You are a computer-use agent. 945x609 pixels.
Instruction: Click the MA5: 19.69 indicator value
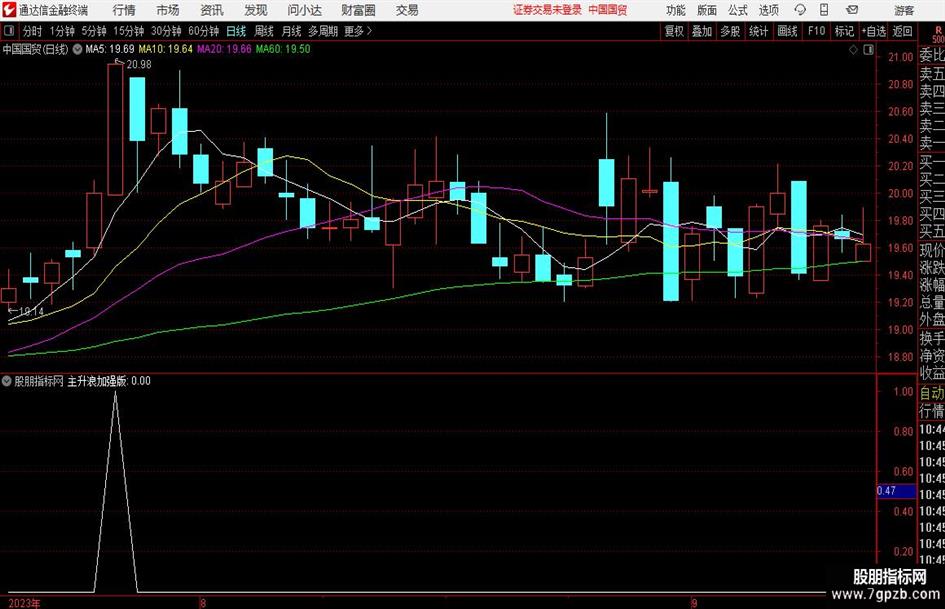pos(110,49)
